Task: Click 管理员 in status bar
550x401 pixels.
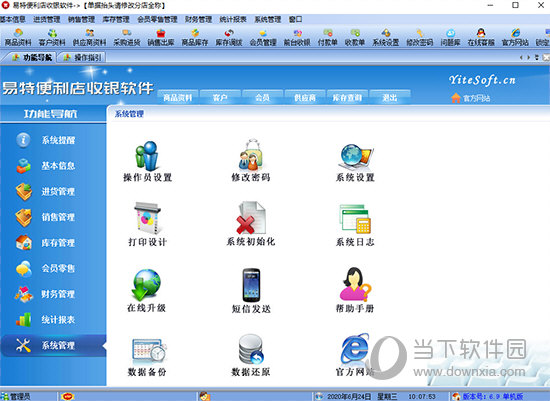Action: [x=16, y=396]
